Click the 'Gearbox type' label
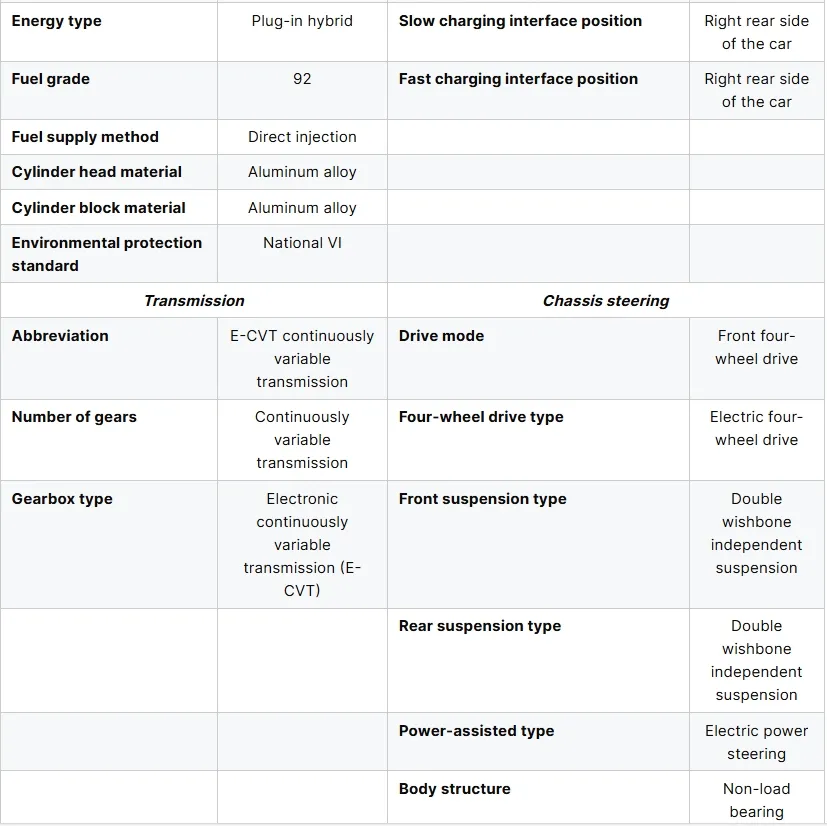This screenshot has height=826, width=827. (62, 499)
